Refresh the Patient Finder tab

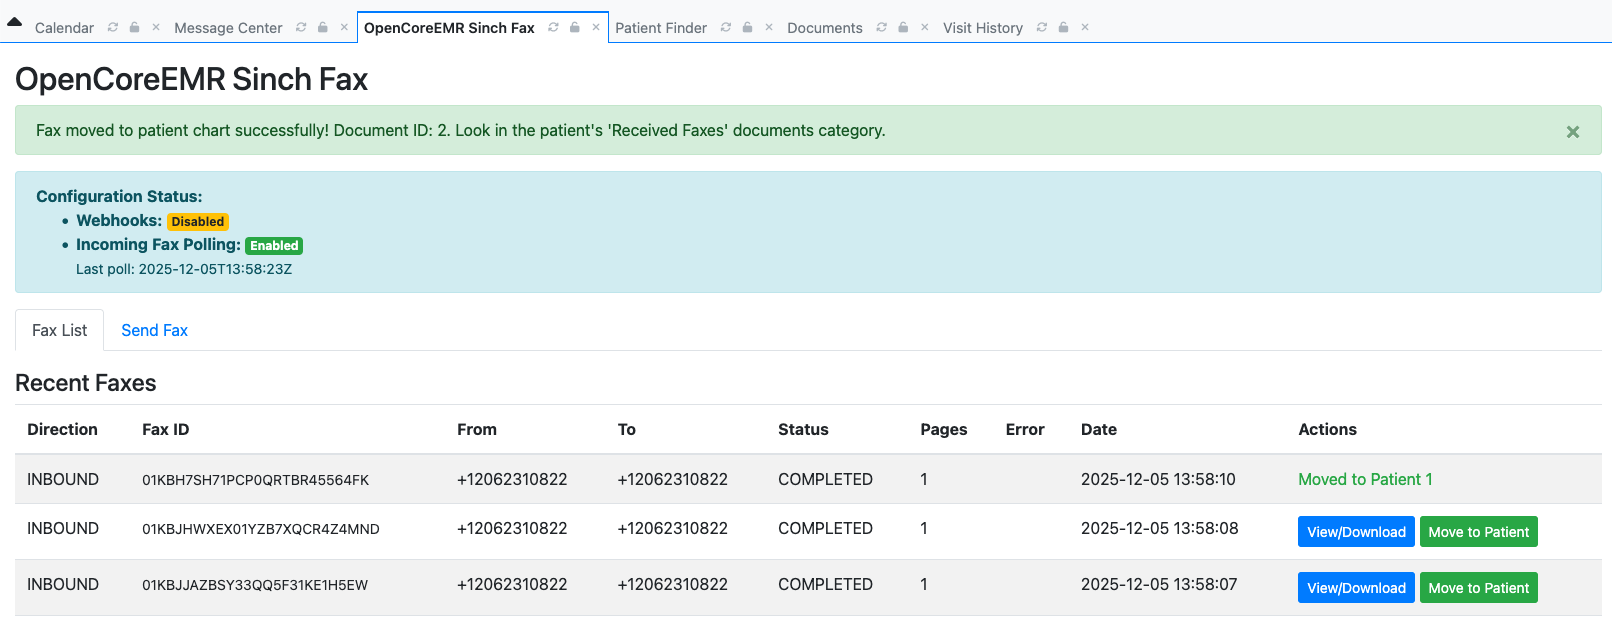726,27
